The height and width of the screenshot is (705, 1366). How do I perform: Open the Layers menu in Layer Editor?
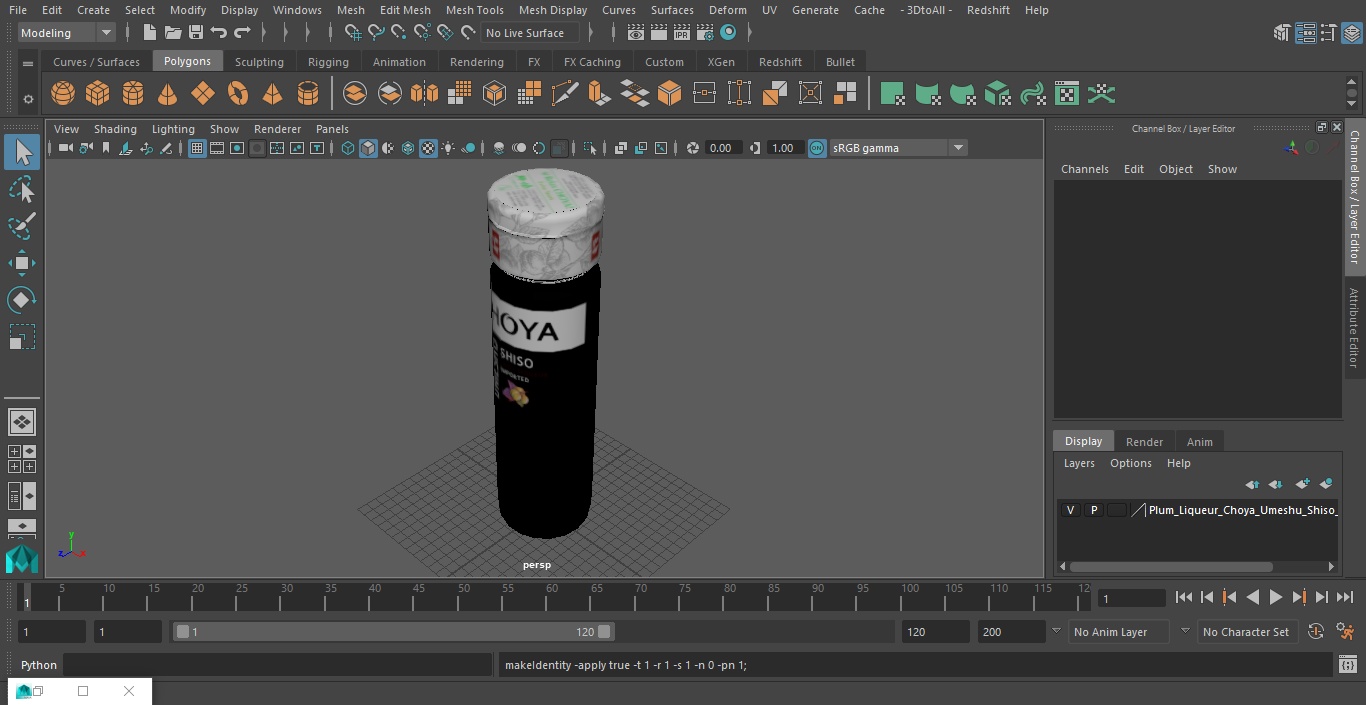tap(1079, 463)
